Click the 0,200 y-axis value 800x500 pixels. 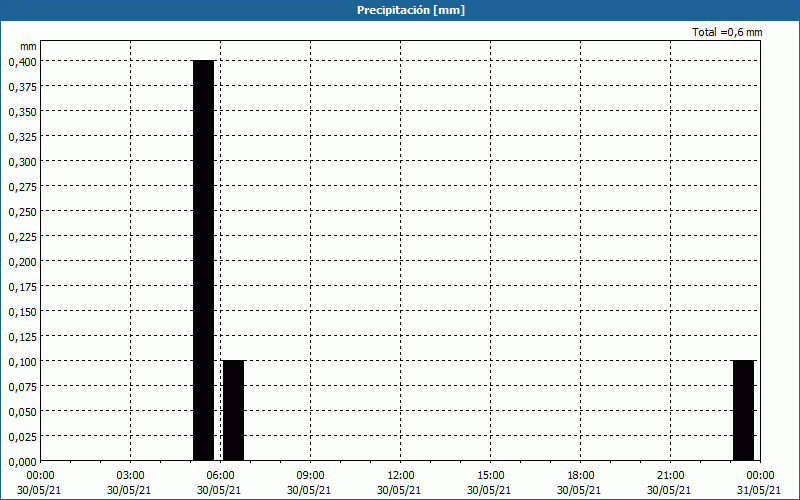[22, 261]
